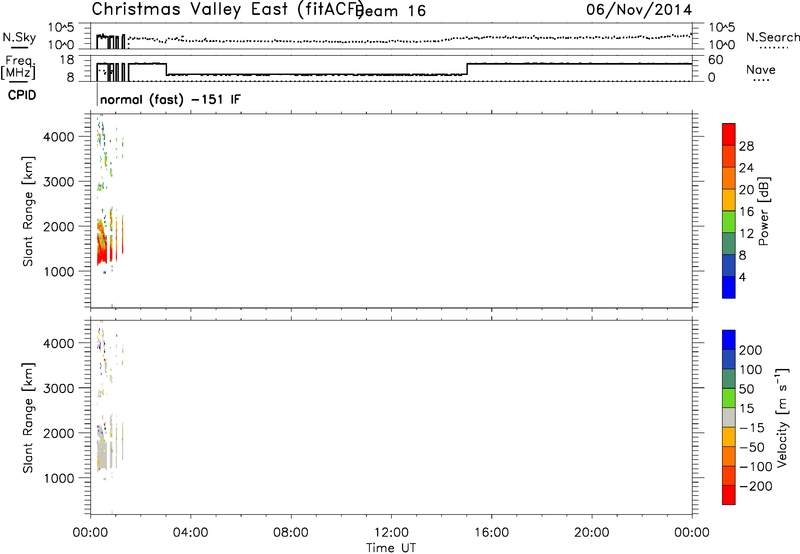The height and width of the screenshot is (554, 800).
Task: Click the Freq. [MHz] axis label
Action: (19, 68)
